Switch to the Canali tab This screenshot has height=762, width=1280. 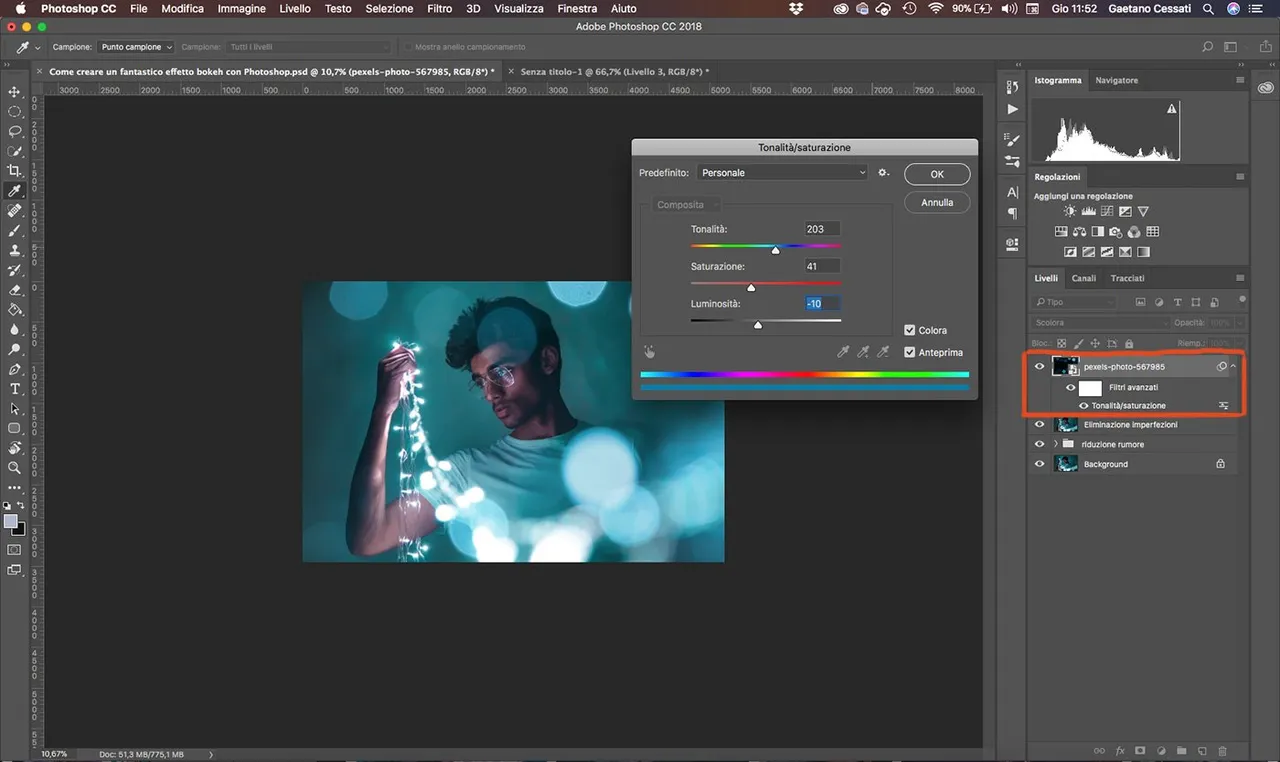click(x=1084, y=278)
